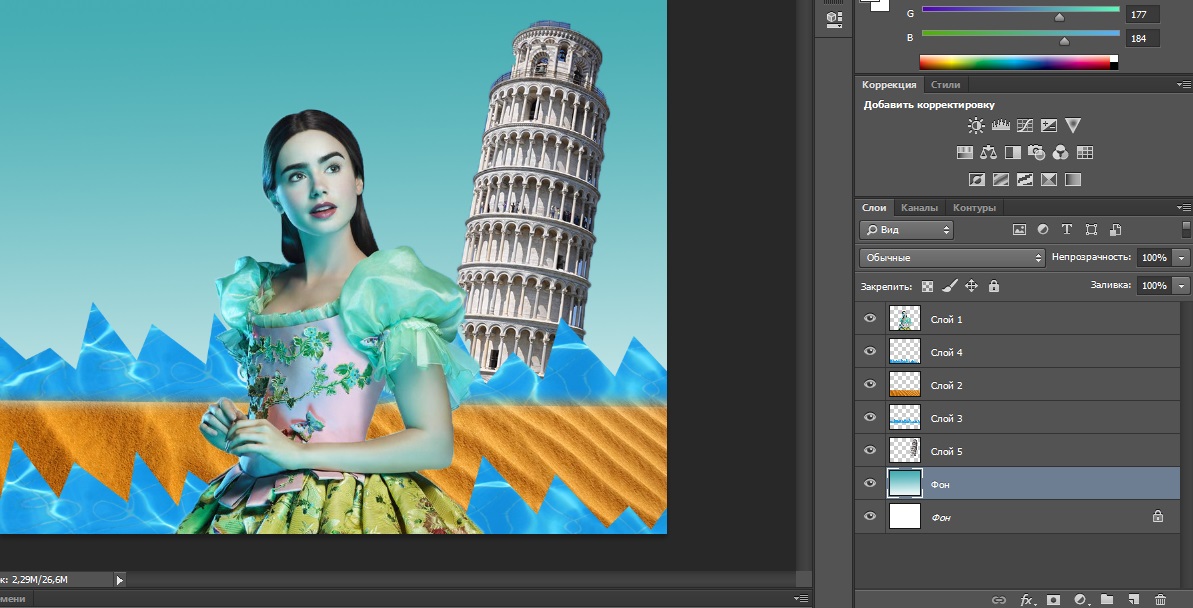This screenshot has width=1193, height=608.
Task: Add a Black & White adjustment
Action: pyautogui.click(x=1013, y=152)
